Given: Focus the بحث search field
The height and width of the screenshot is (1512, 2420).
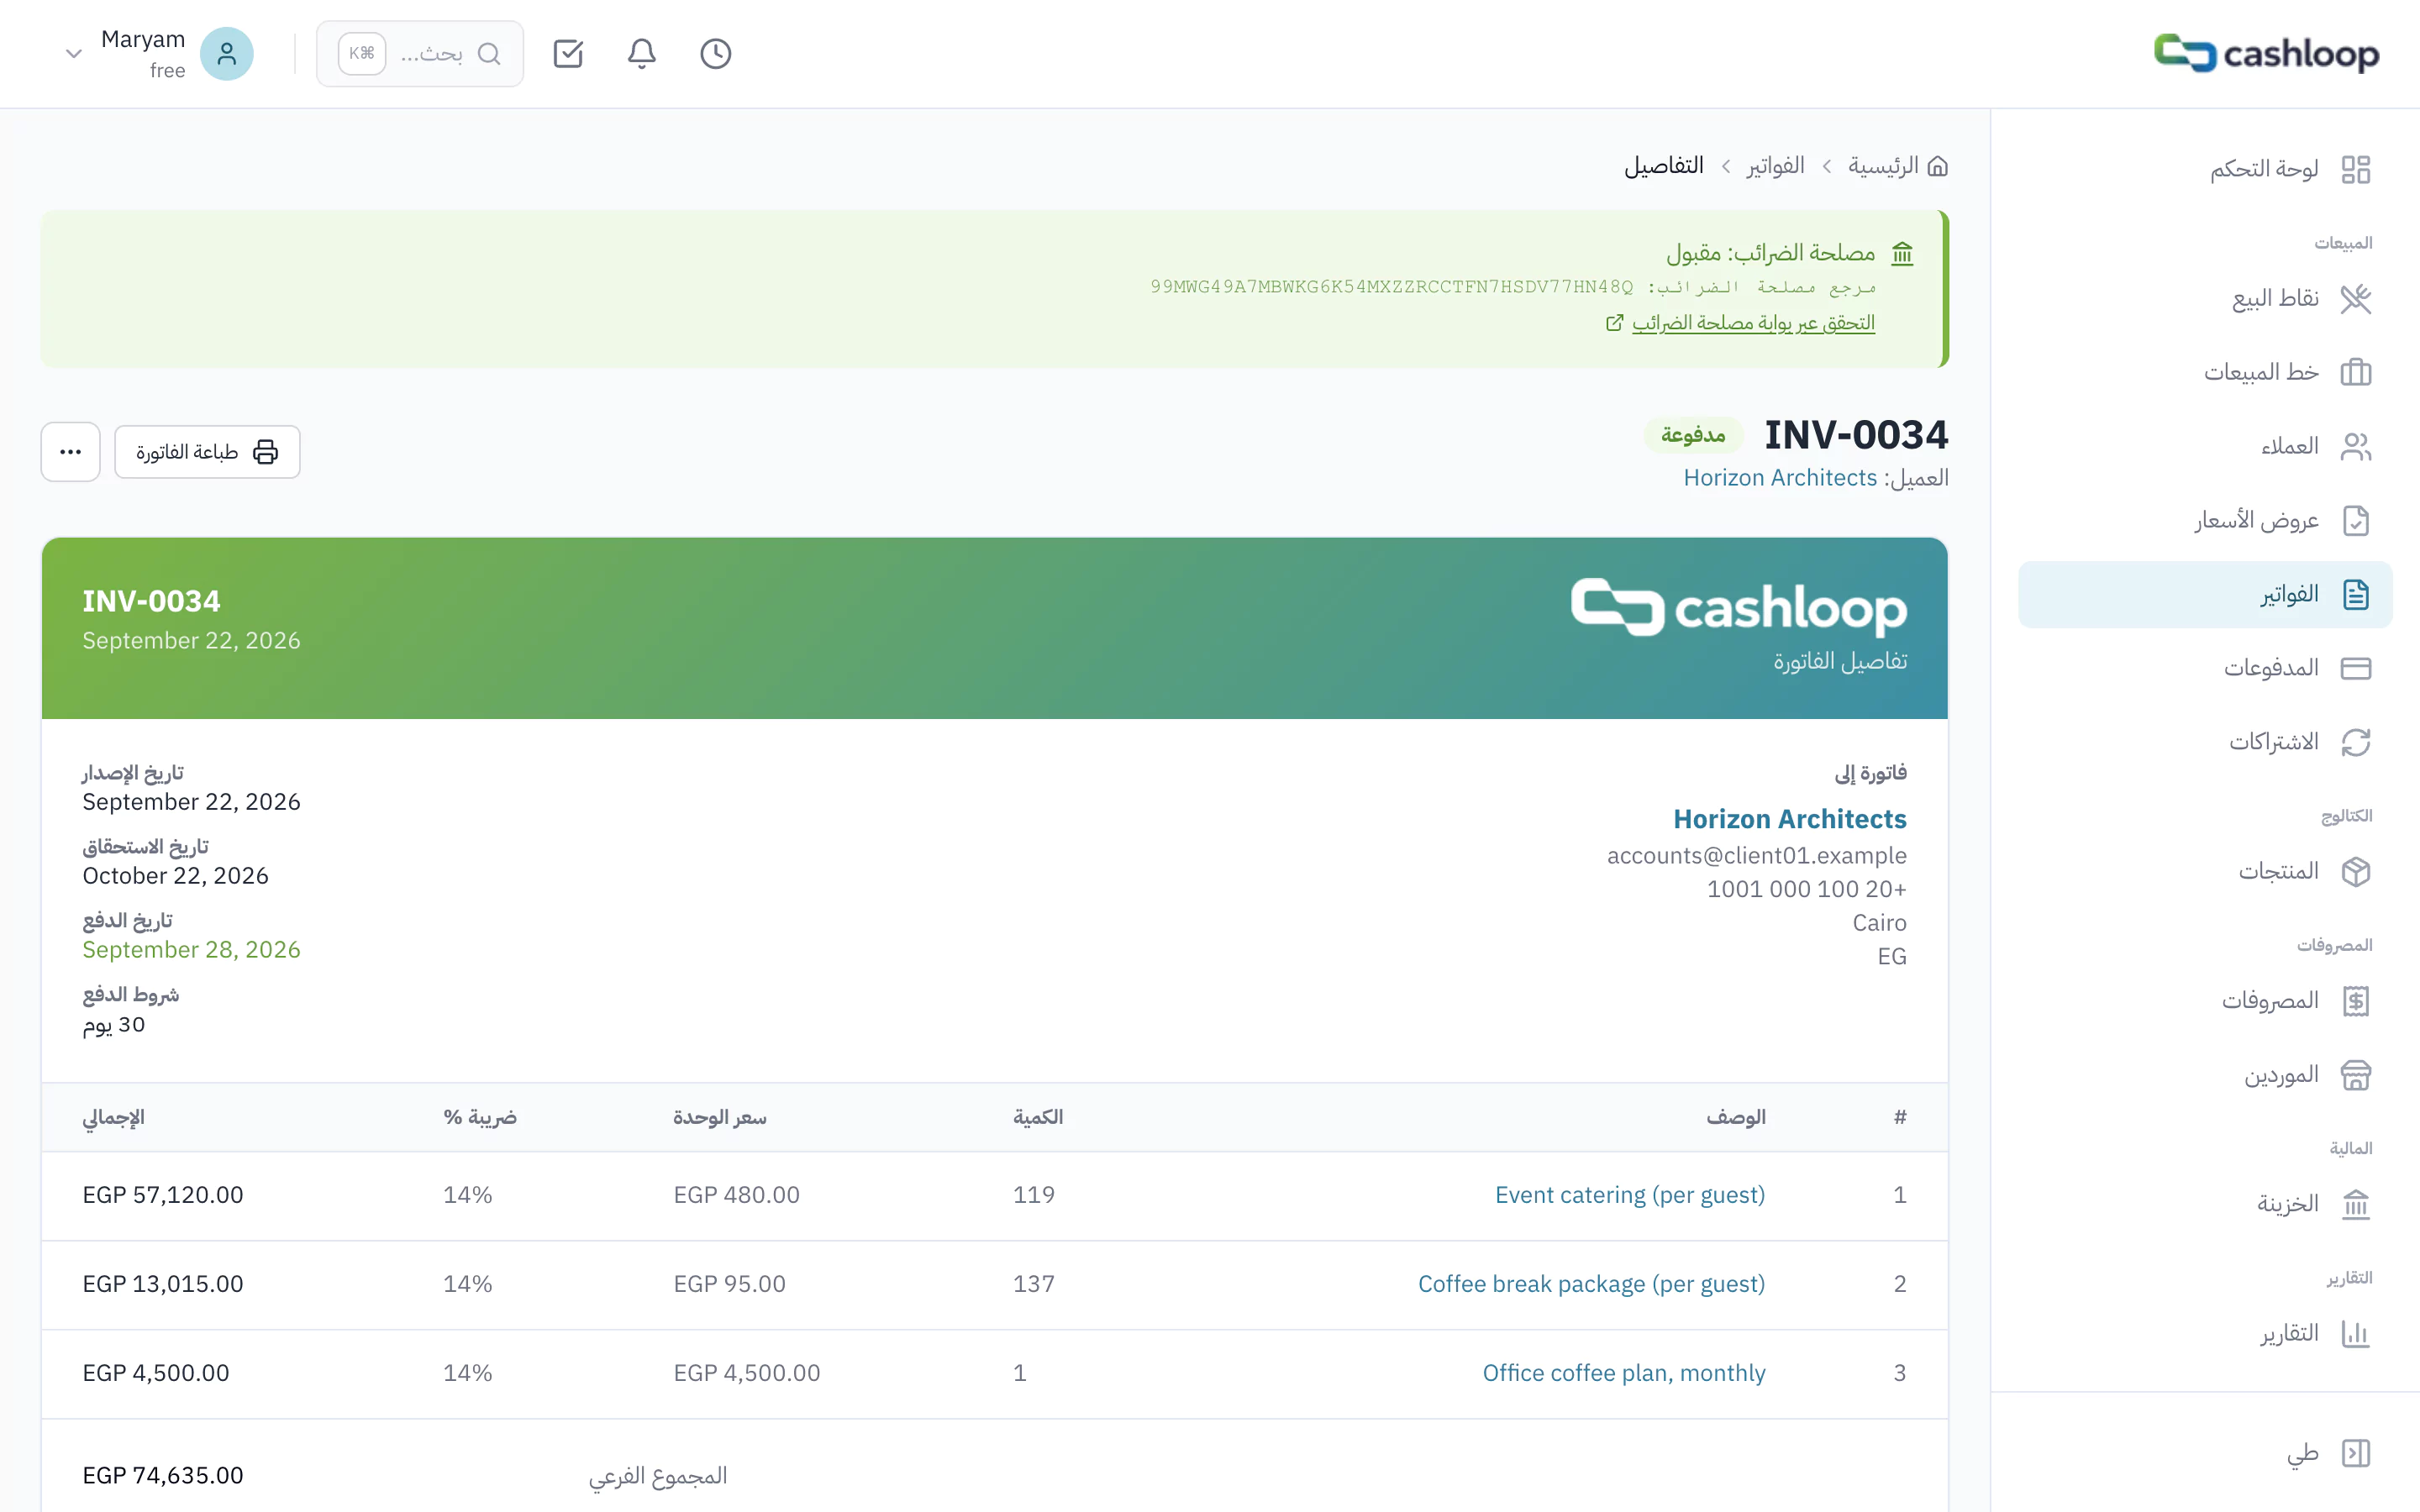Looking at the screenshot, I should [420, 54].
